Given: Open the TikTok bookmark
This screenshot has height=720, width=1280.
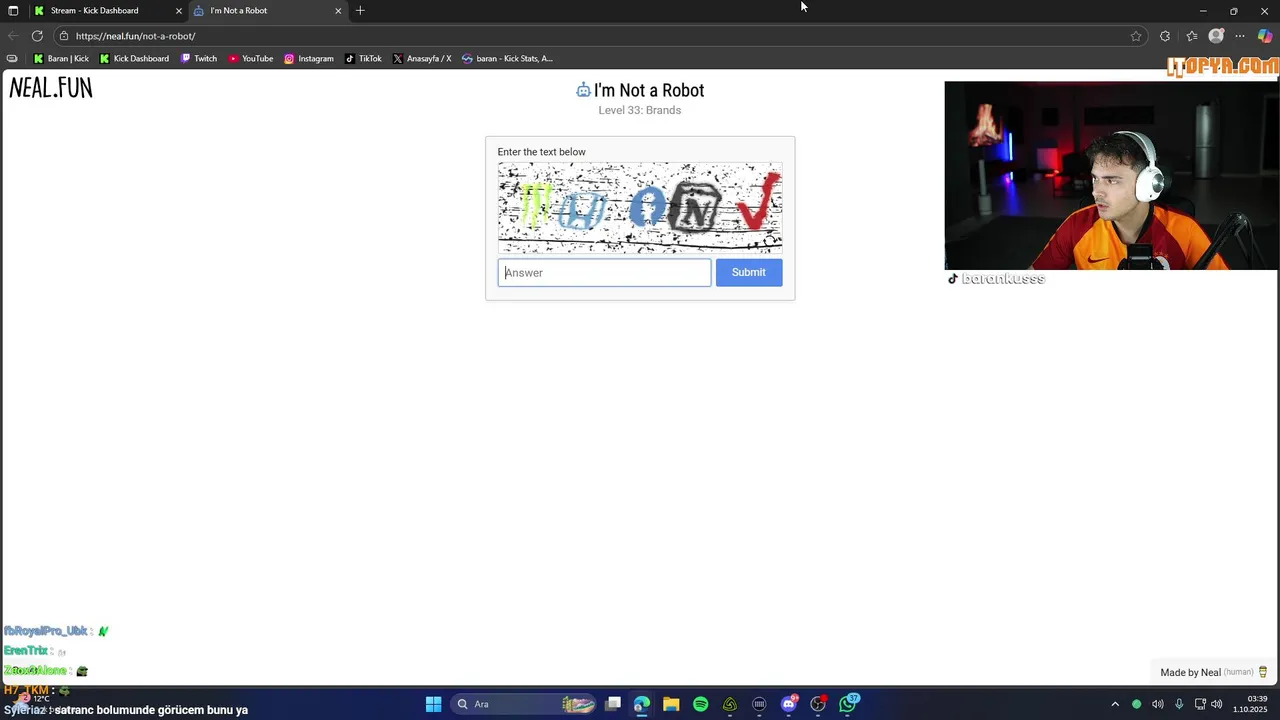Looking at the screenshot, I should point(363,58).
